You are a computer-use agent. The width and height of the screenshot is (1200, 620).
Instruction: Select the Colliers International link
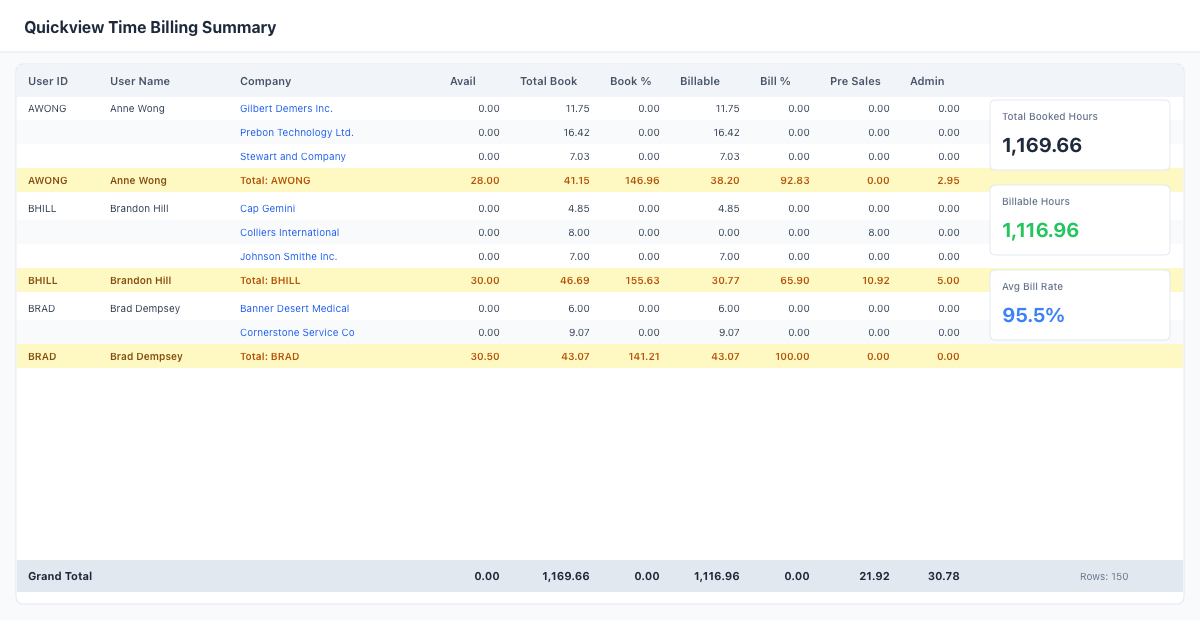coord(289,232)
